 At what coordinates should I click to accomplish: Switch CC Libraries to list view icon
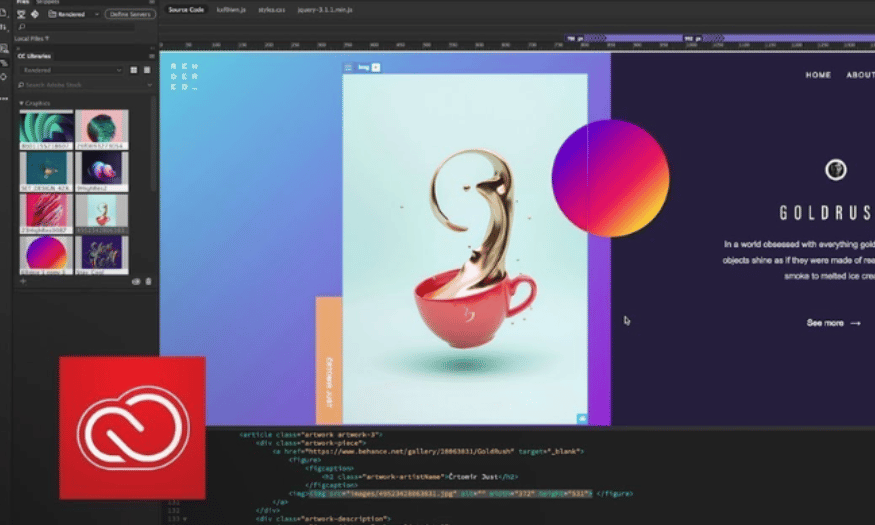[x=147, y=70]
